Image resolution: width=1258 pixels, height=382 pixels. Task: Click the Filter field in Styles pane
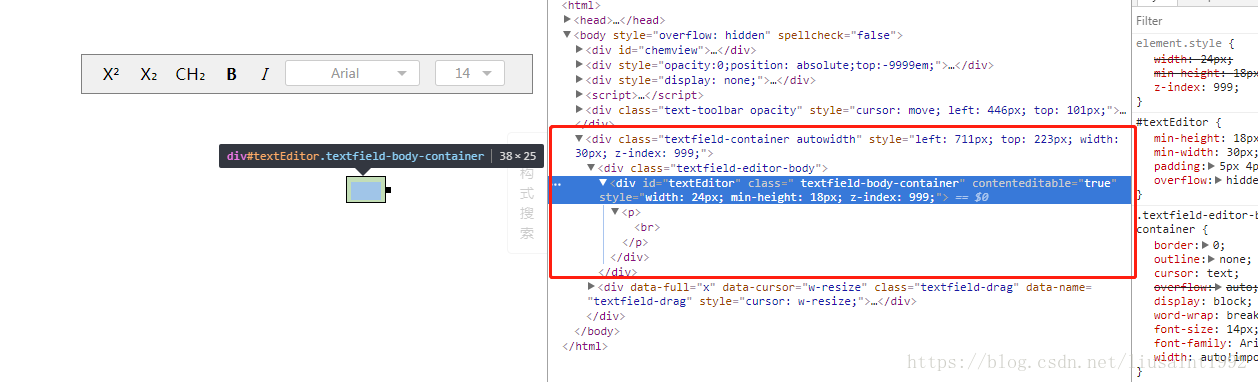pyautogui.click(x=1195, y=20)
